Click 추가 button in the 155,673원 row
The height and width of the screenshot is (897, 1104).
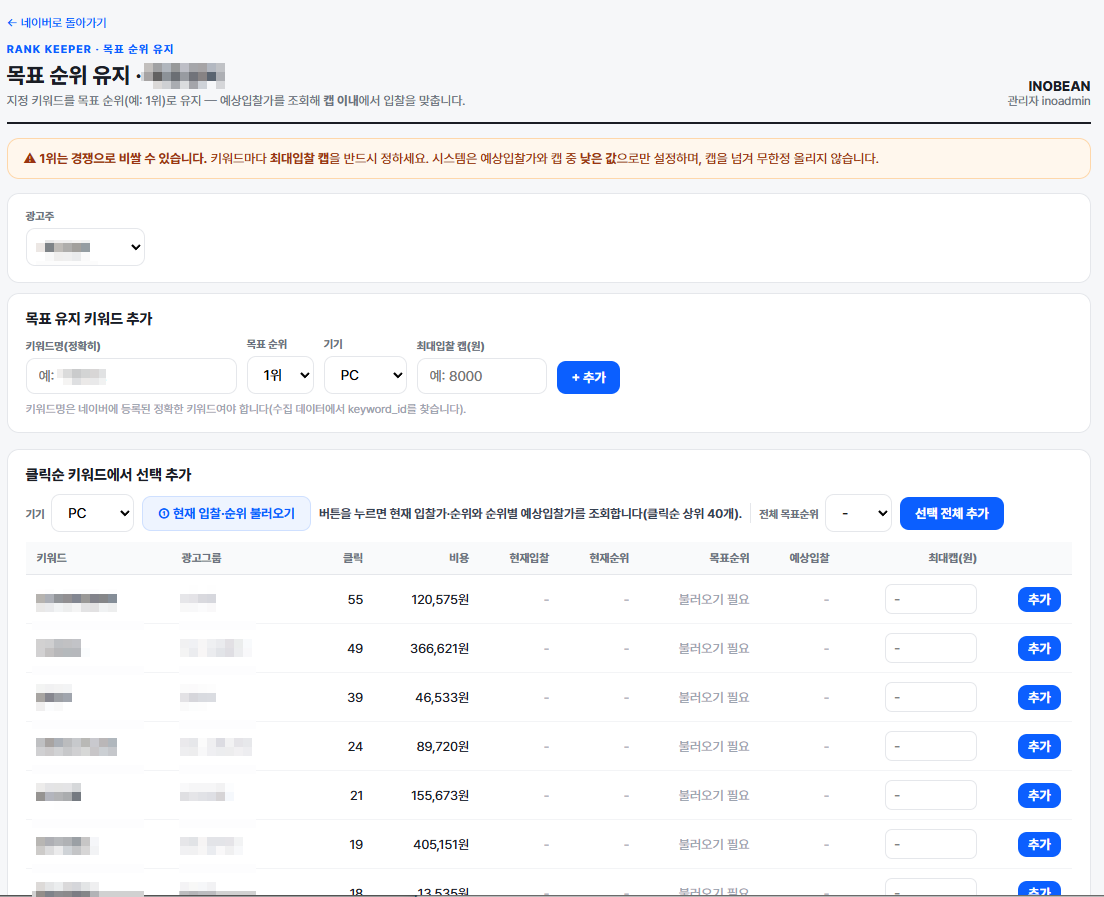pos(1039,795)
